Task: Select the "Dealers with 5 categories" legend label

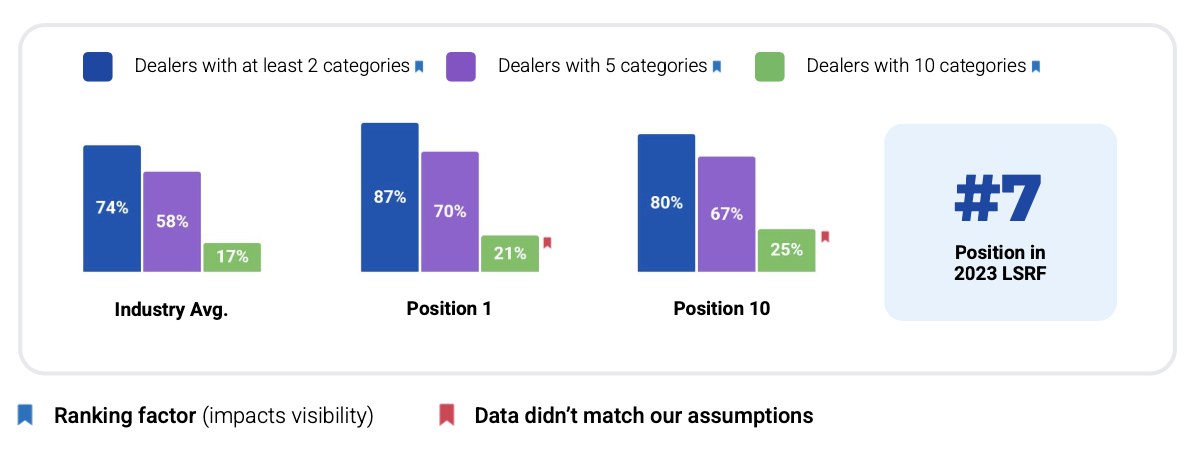Action: 602,67
